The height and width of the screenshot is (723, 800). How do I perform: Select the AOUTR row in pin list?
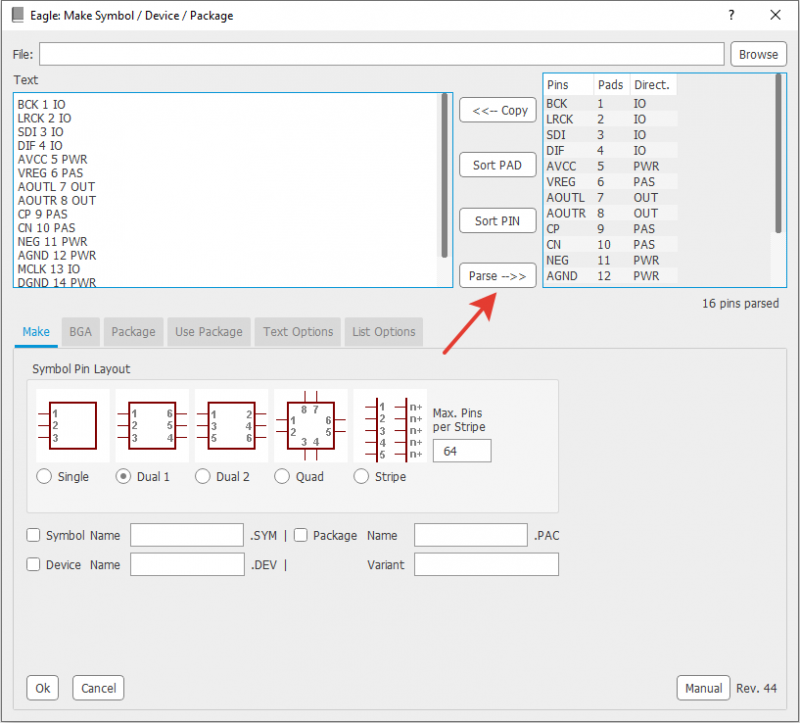point(611,213)
